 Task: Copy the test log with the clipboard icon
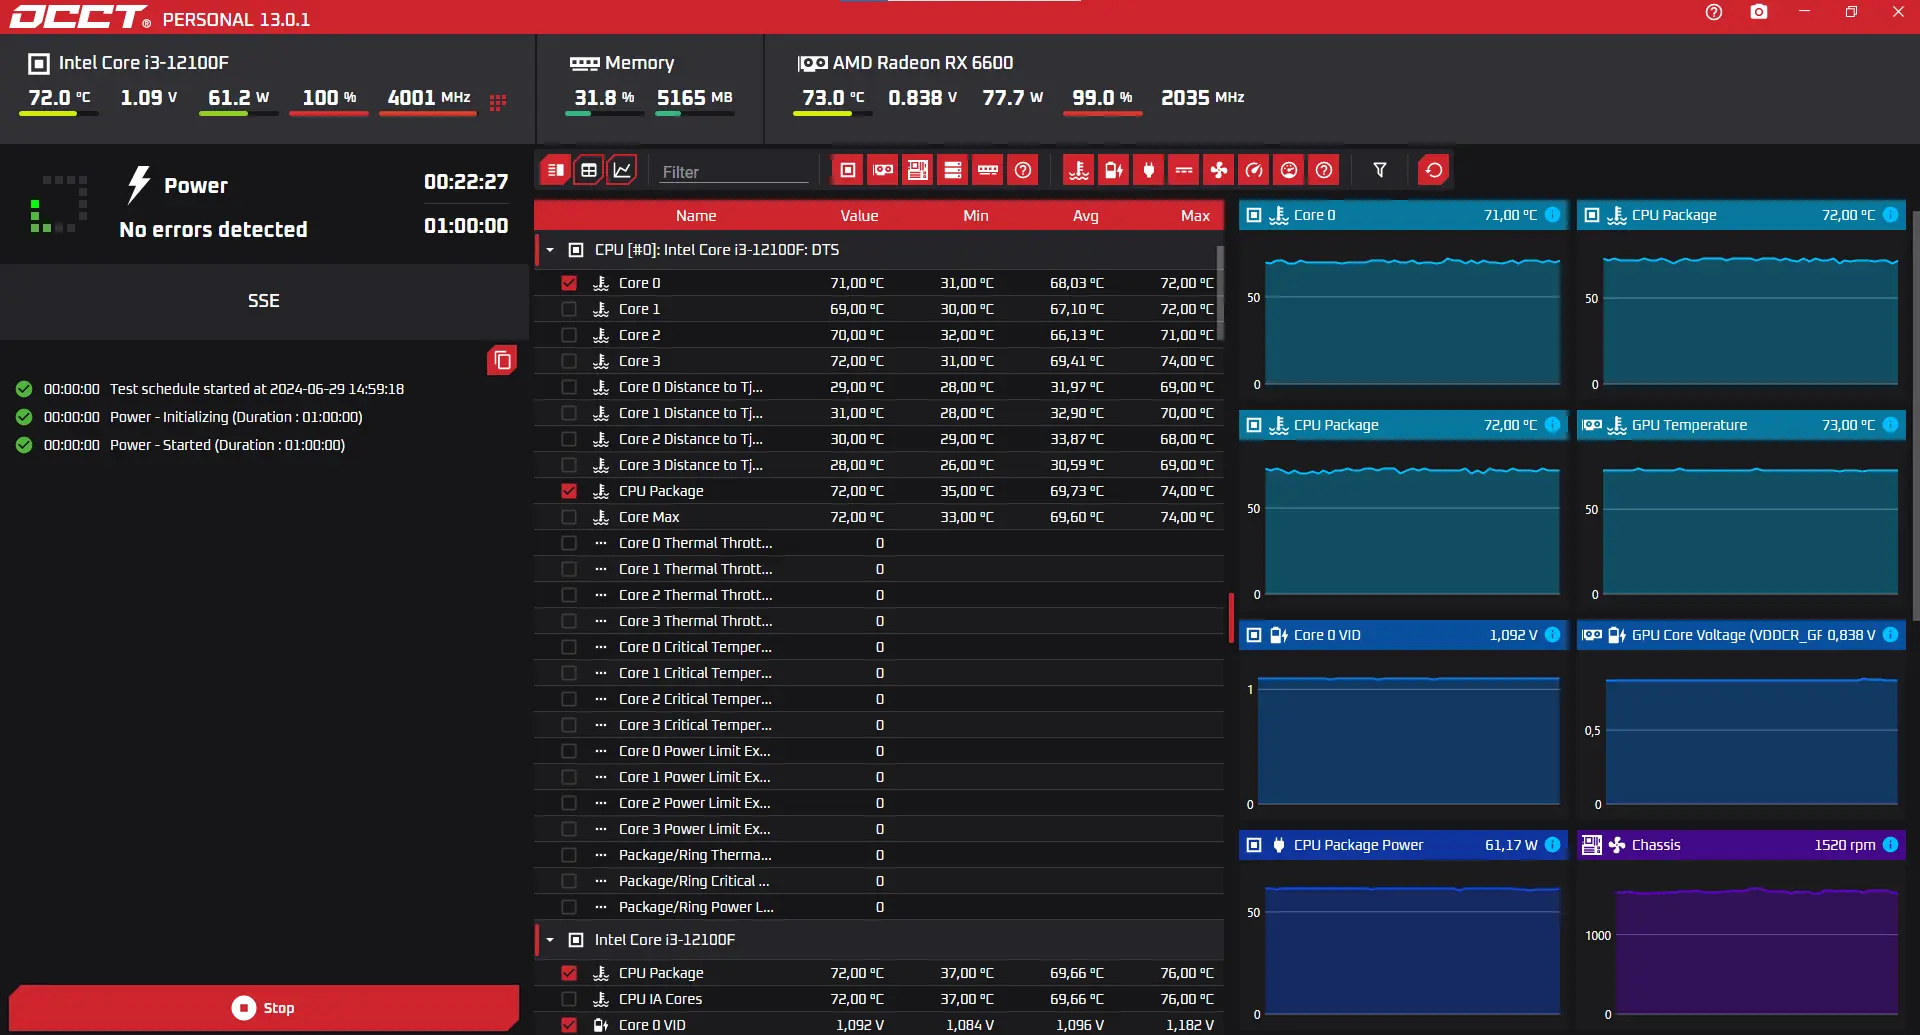[502, 360]
